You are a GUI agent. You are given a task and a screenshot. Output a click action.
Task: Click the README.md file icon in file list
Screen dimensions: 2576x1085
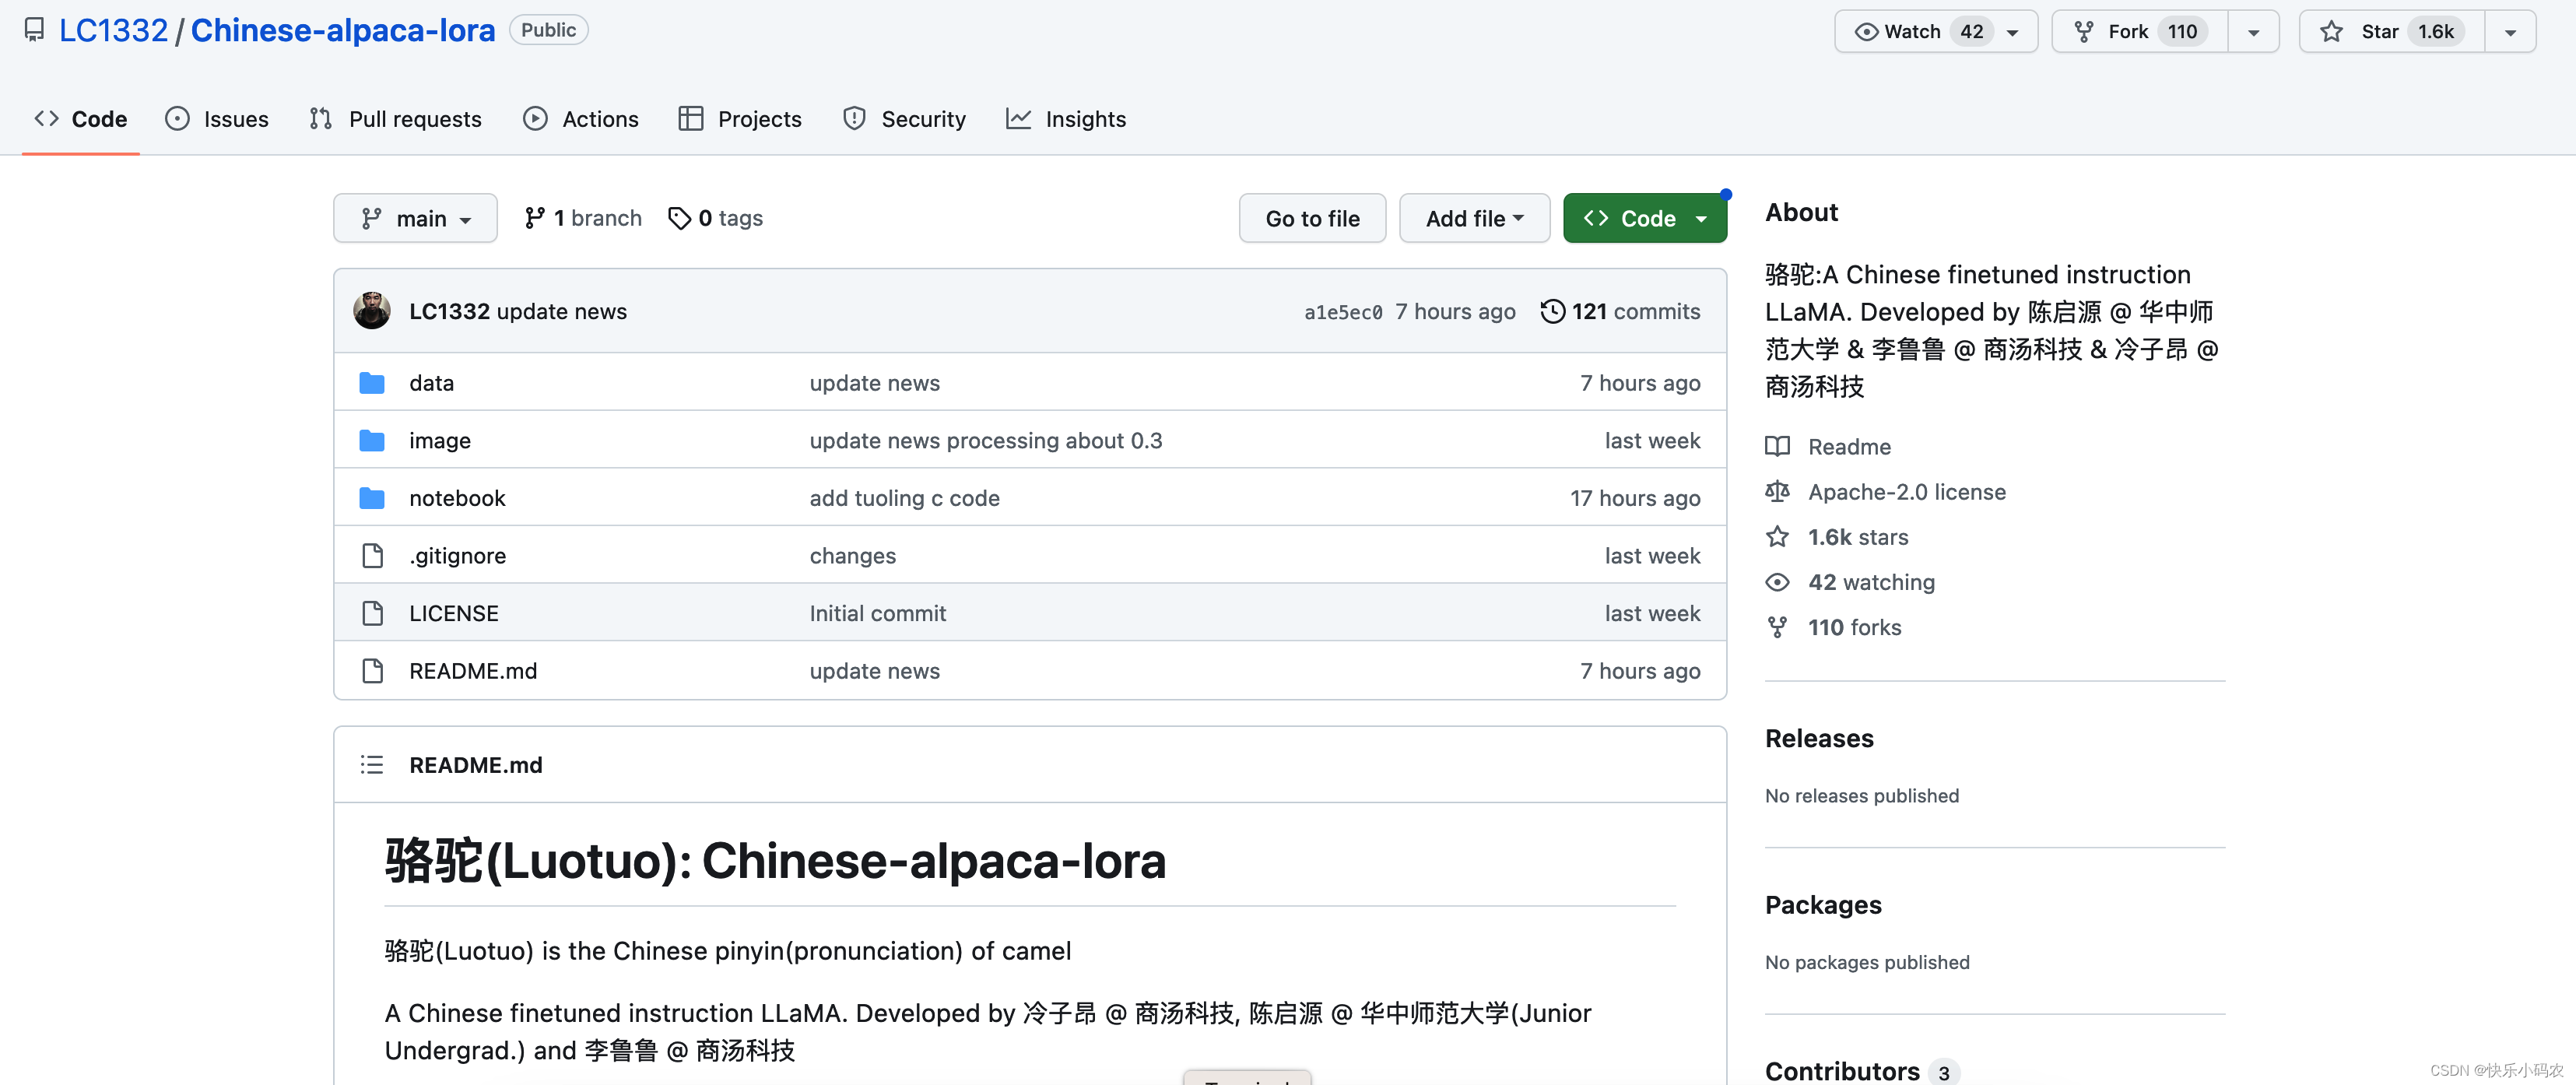[372, 671]
